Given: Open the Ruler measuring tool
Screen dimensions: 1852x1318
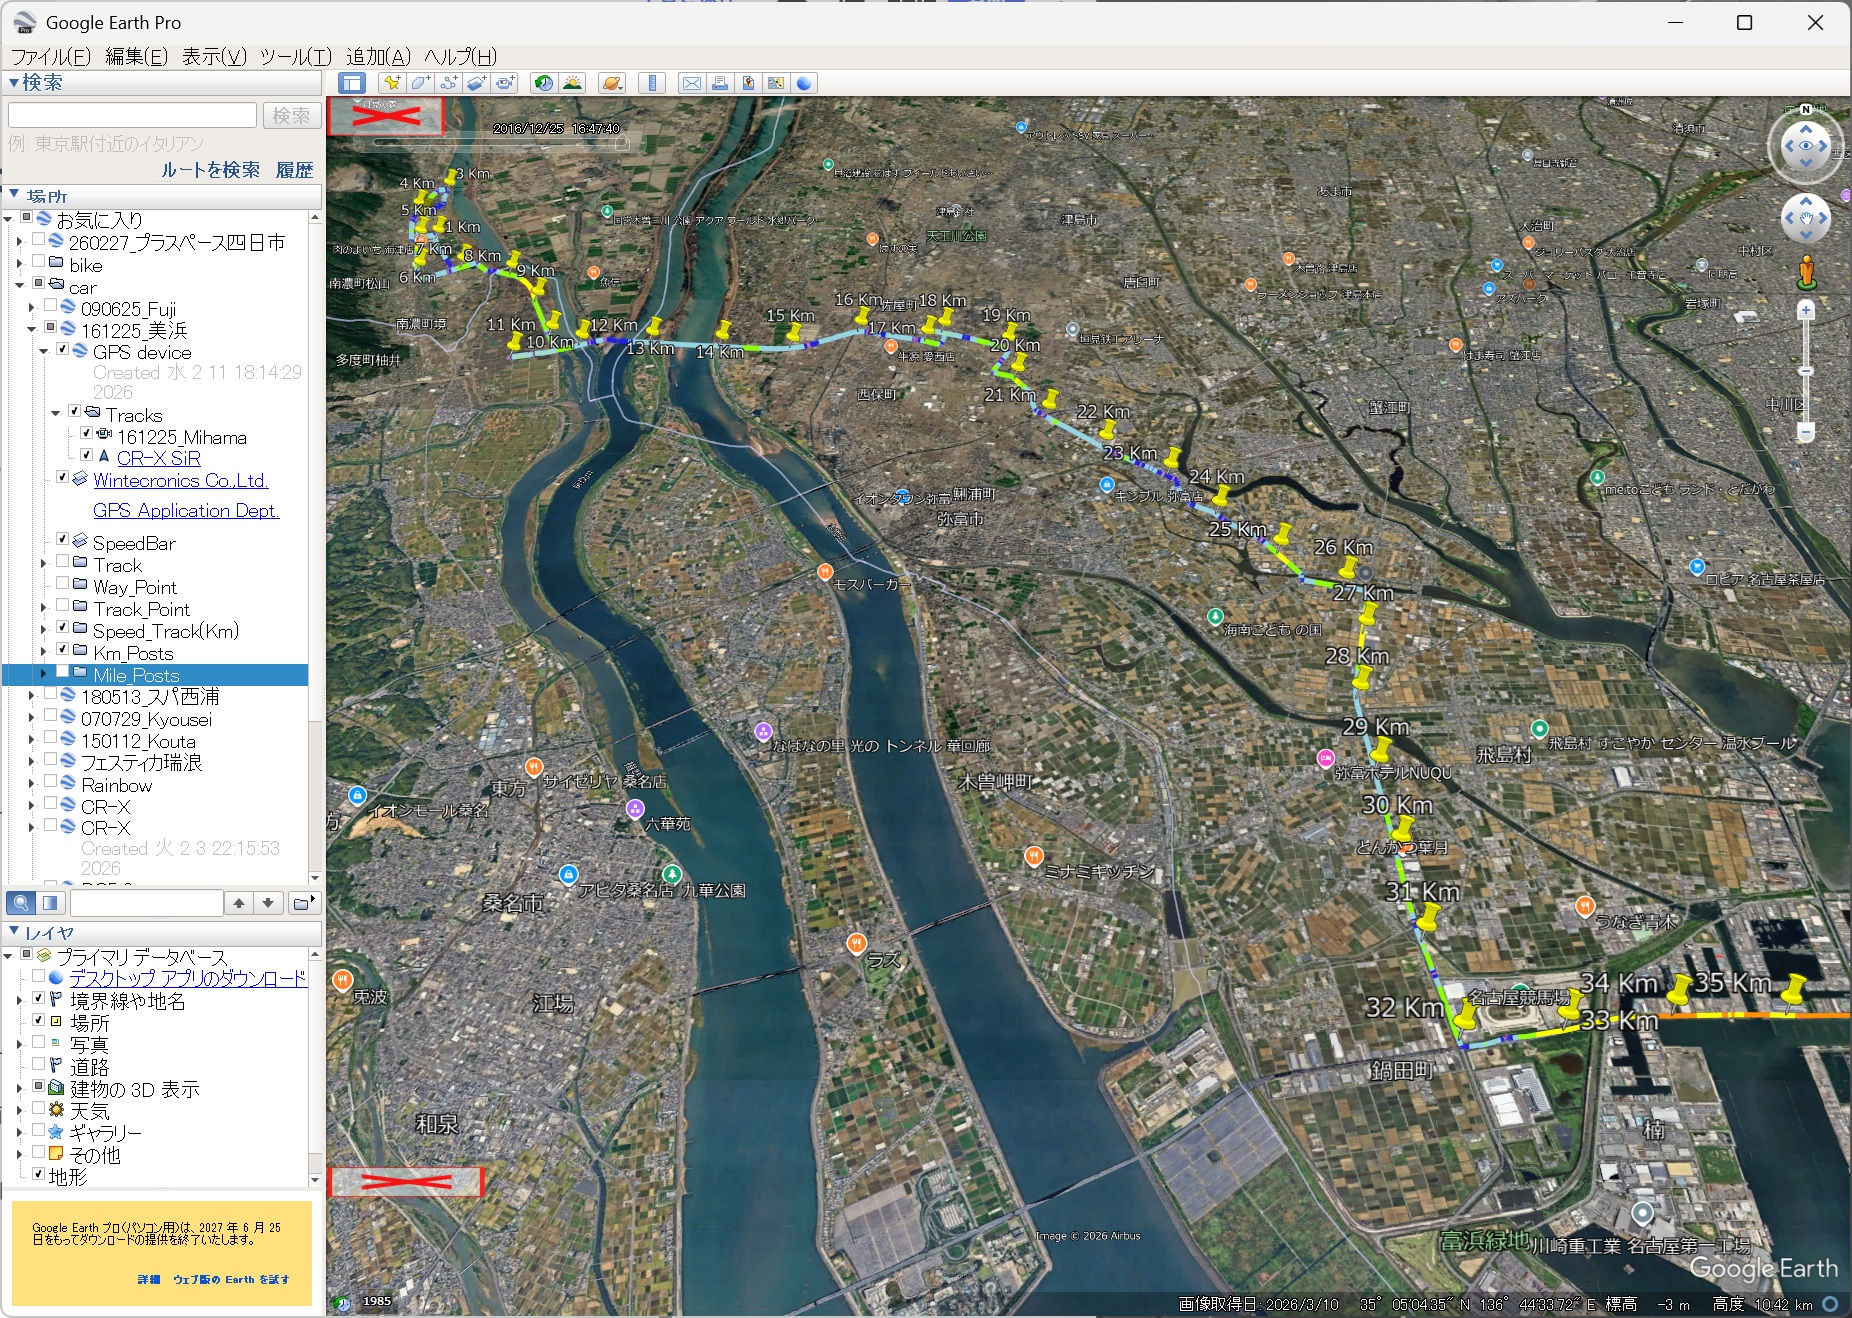Looking at the screenshot, I should 652,83.
